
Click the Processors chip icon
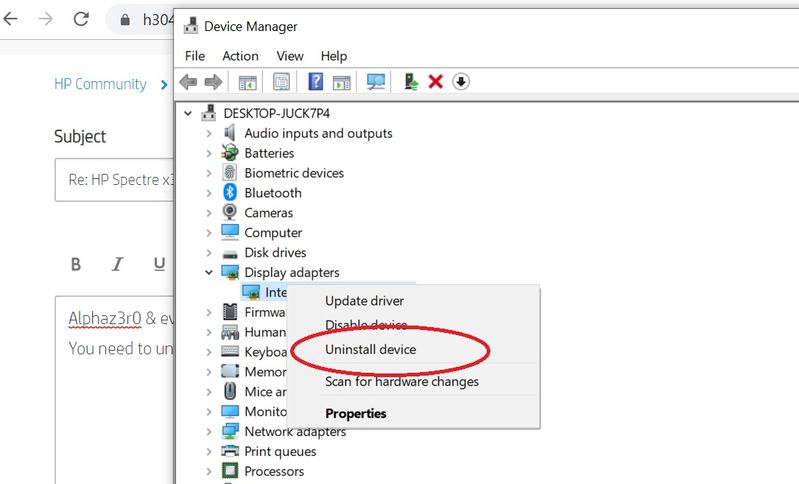(x=230, y=471)
